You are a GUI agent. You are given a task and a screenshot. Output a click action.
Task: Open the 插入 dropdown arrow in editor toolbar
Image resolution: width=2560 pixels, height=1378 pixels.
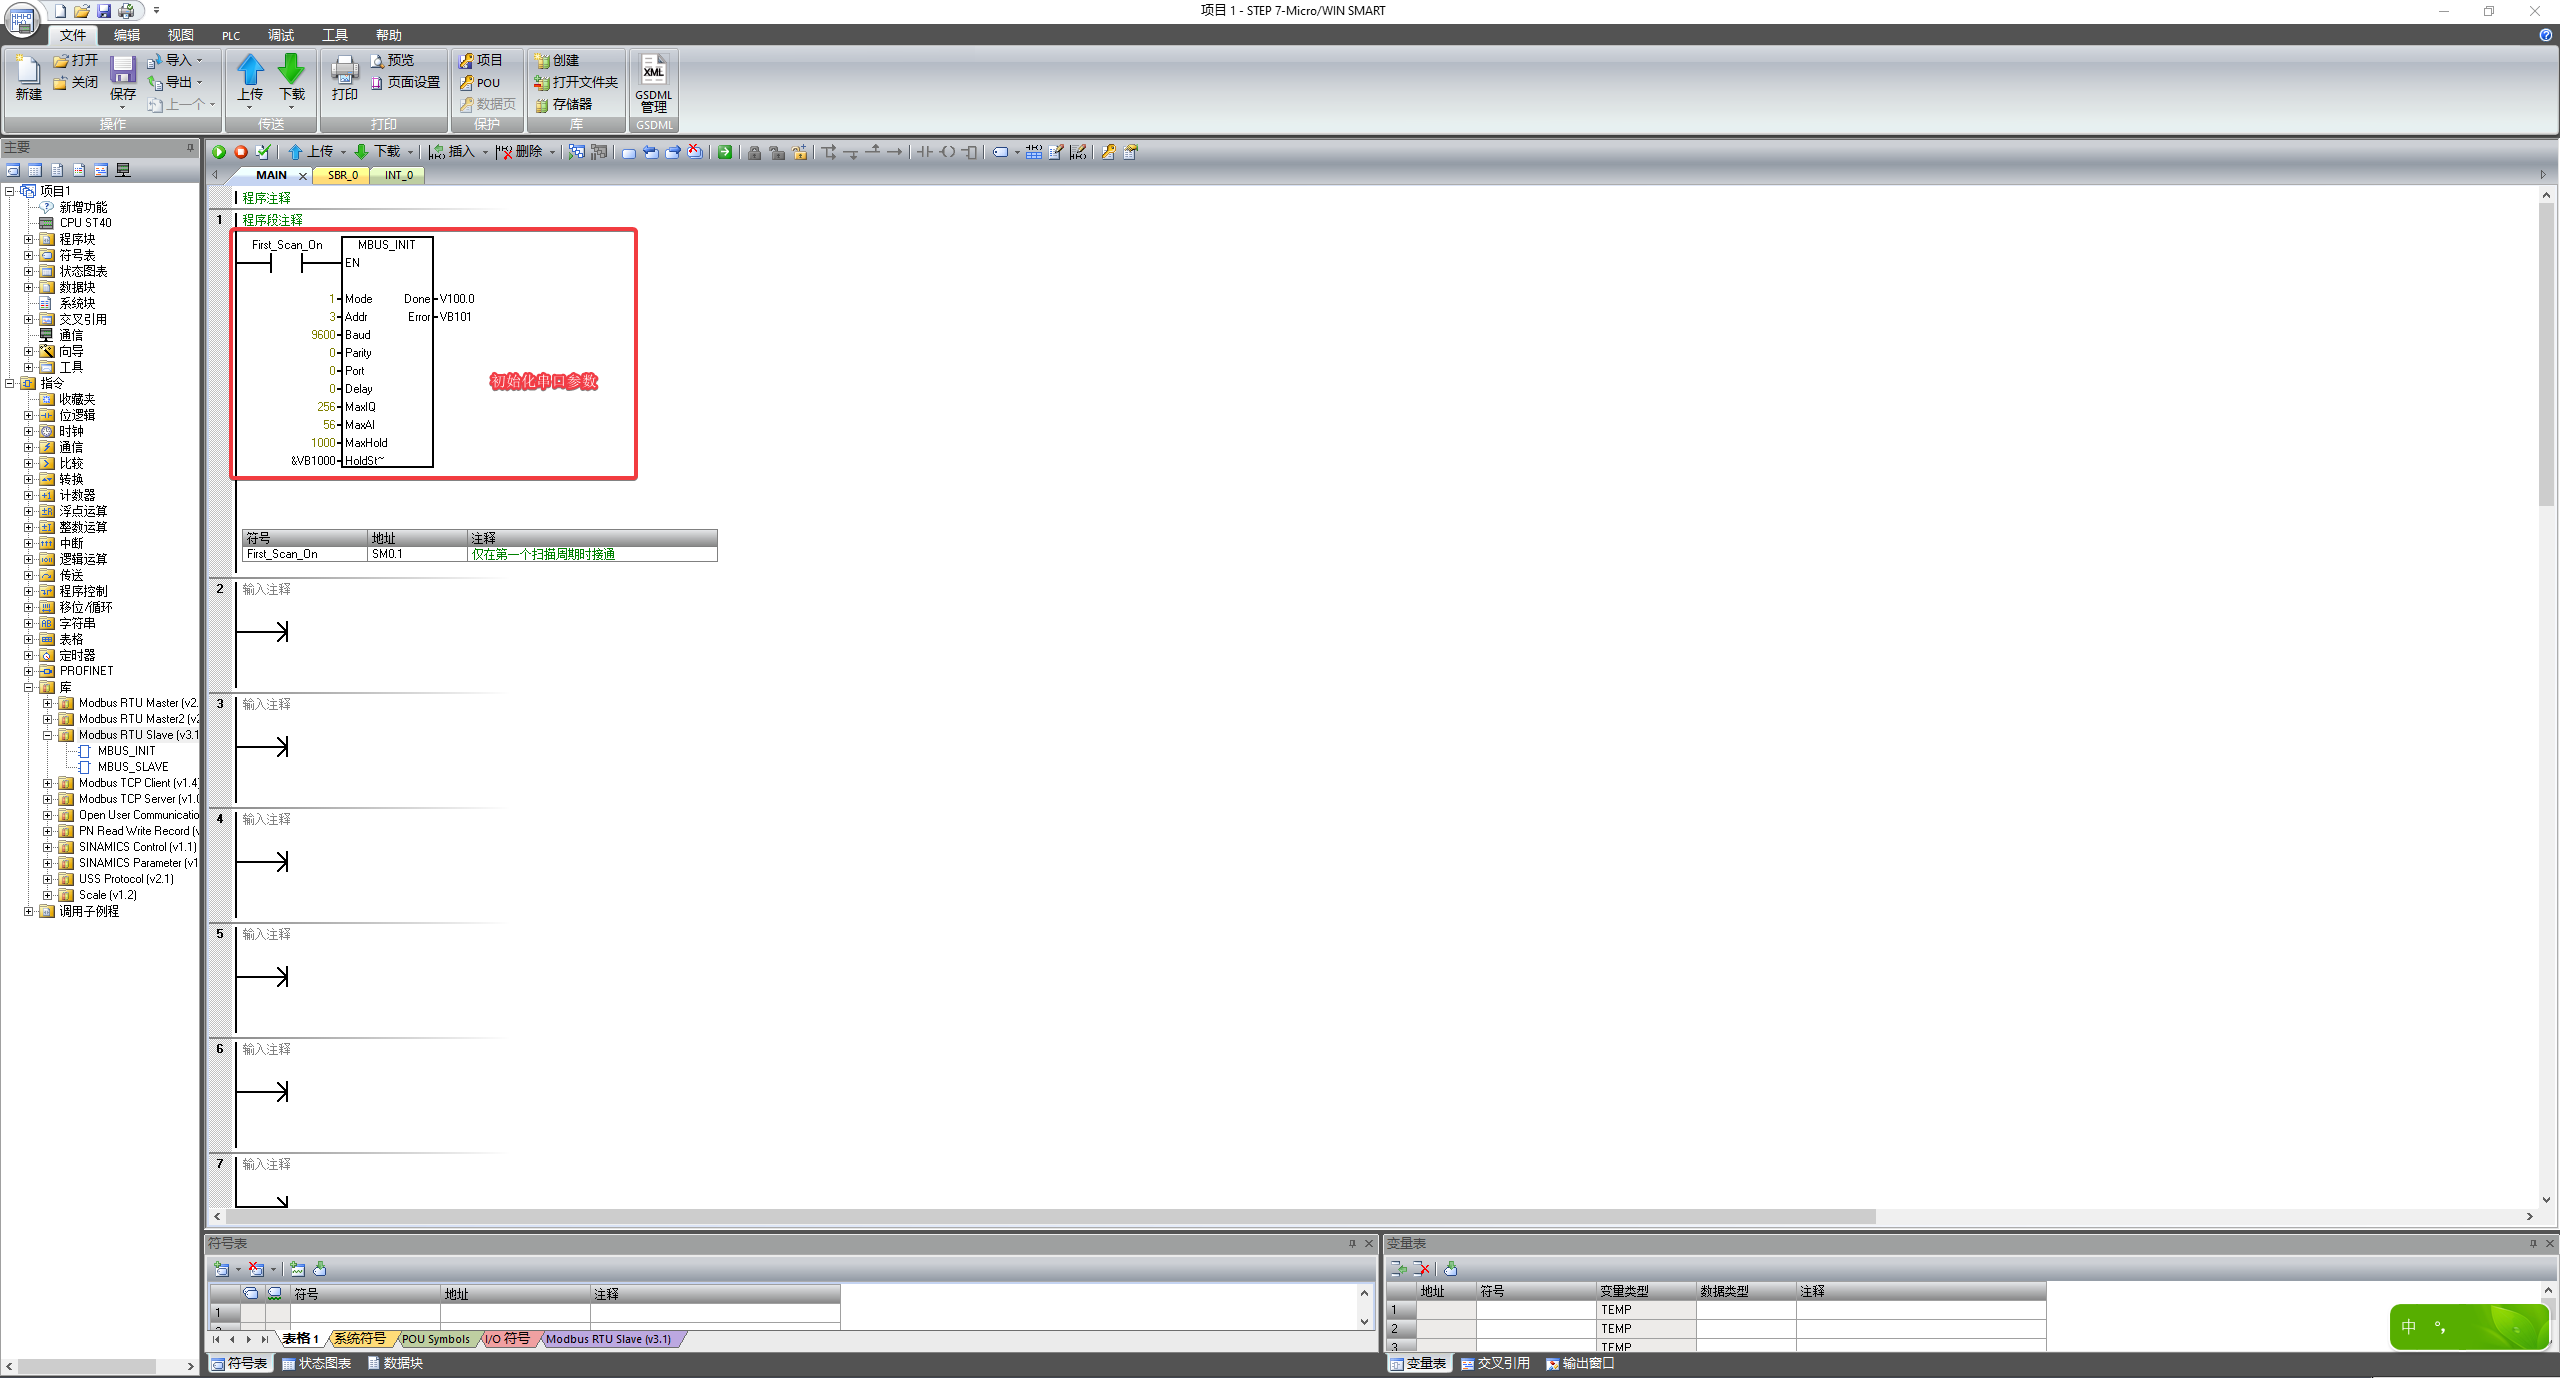pos(485,153)
